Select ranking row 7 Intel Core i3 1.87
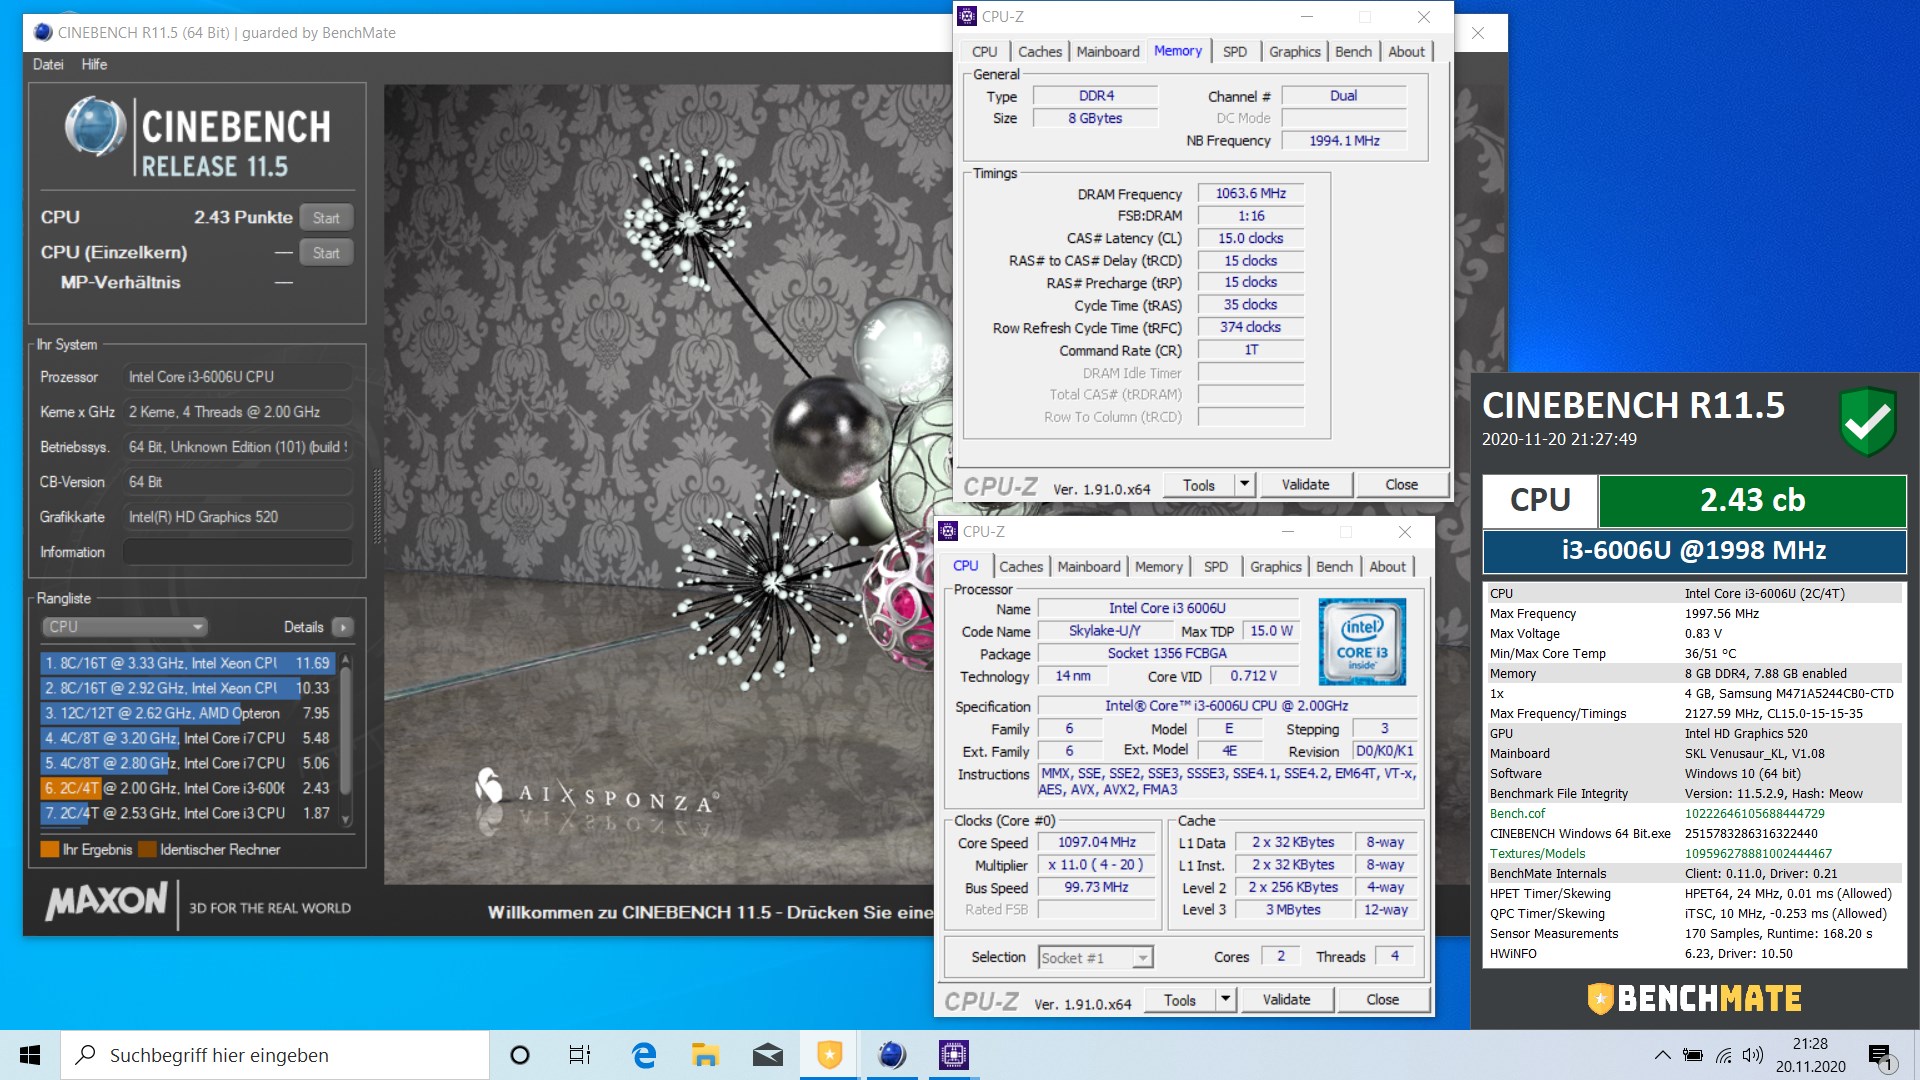Image resolution: width=1920 pixels, height=1080 pixels. click(187, 813)
